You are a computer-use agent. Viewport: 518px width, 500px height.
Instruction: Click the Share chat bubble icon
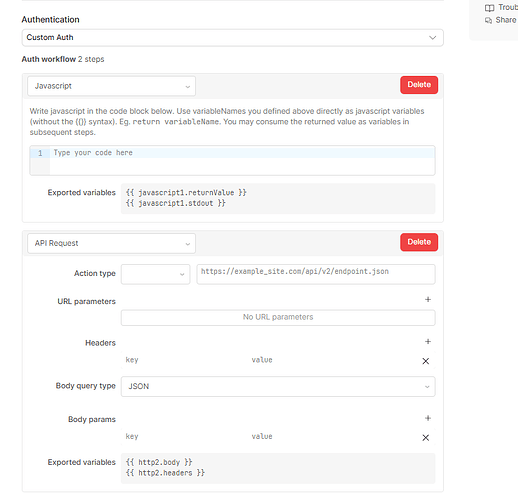[x=488, y=20]
